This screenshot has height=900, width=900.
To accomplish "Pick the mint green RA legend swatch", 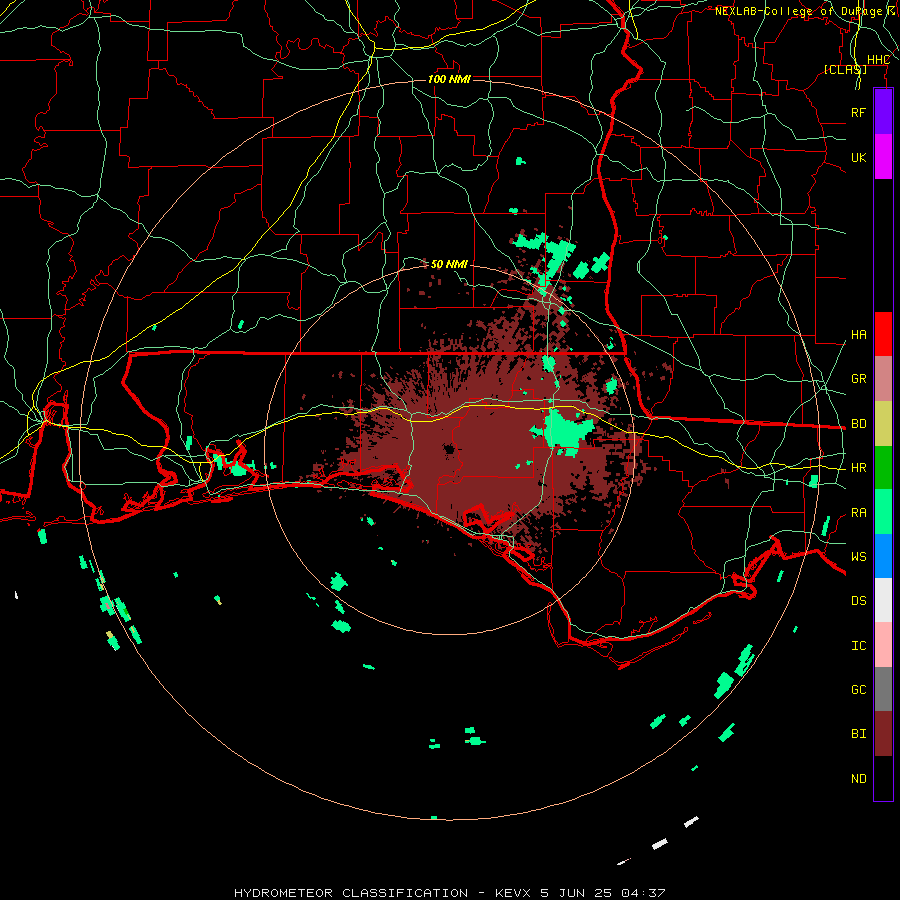I will pyautogui.click(x=883, y=512).
